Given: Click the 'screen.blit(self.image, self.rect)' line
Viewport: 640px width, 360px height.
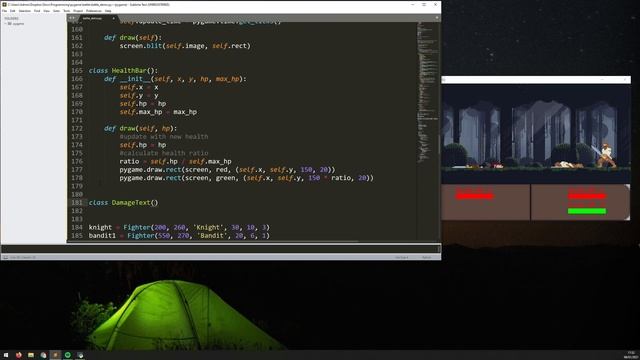Looking at the screenshot, I should coord(184,46).
